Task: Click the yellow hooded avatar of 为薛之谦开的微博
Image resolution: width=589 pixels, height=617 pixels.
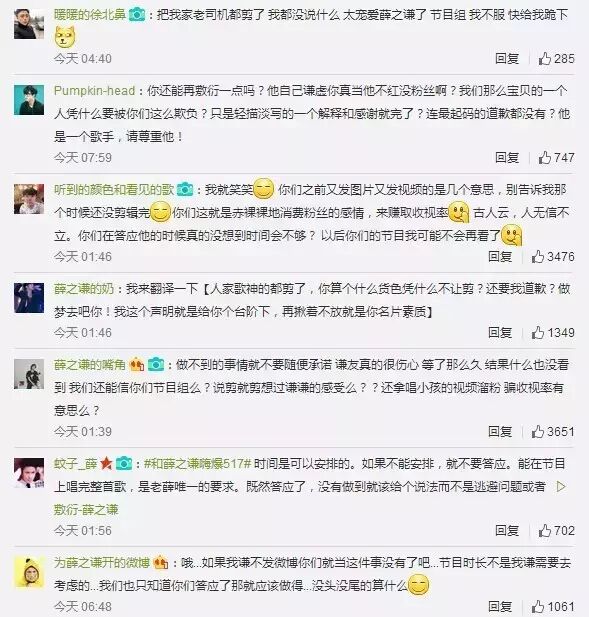Action: (x=29, y=572)
